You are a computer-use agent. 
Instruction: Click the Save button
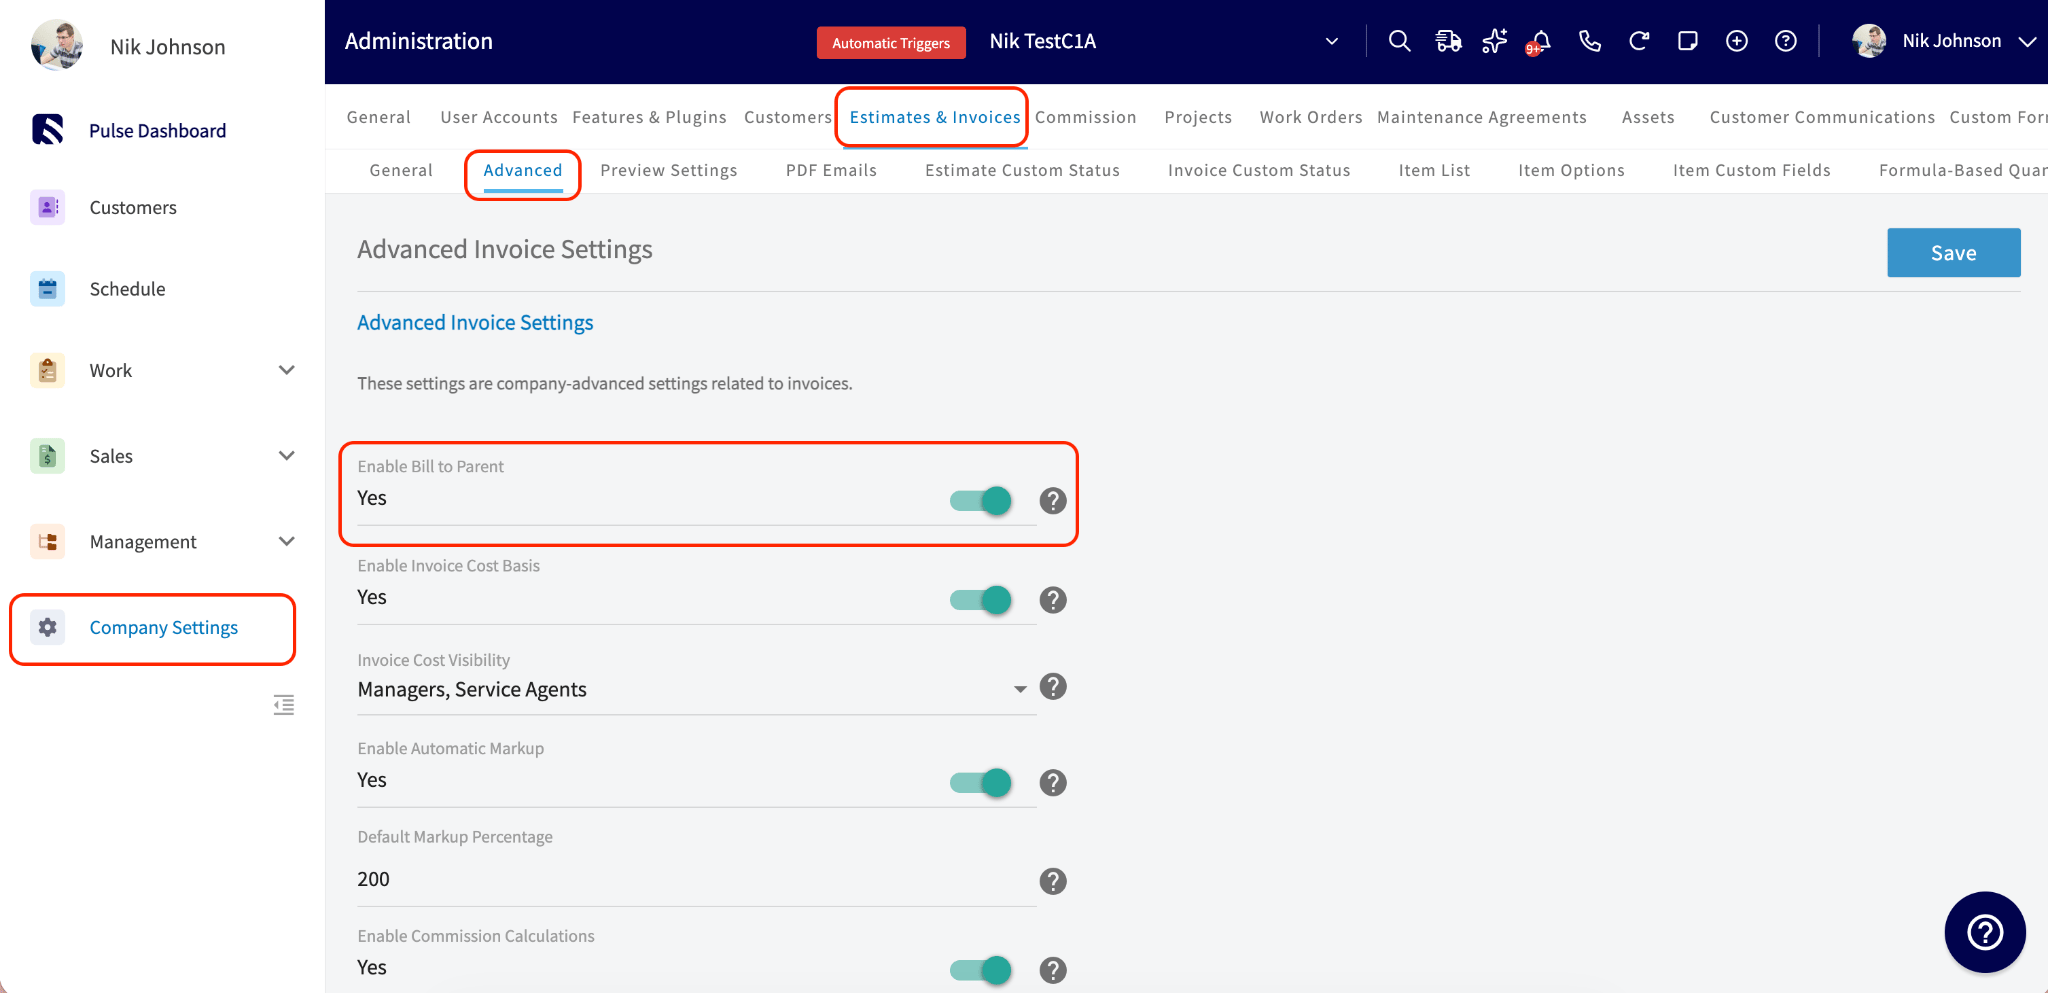coord(1954,253)
